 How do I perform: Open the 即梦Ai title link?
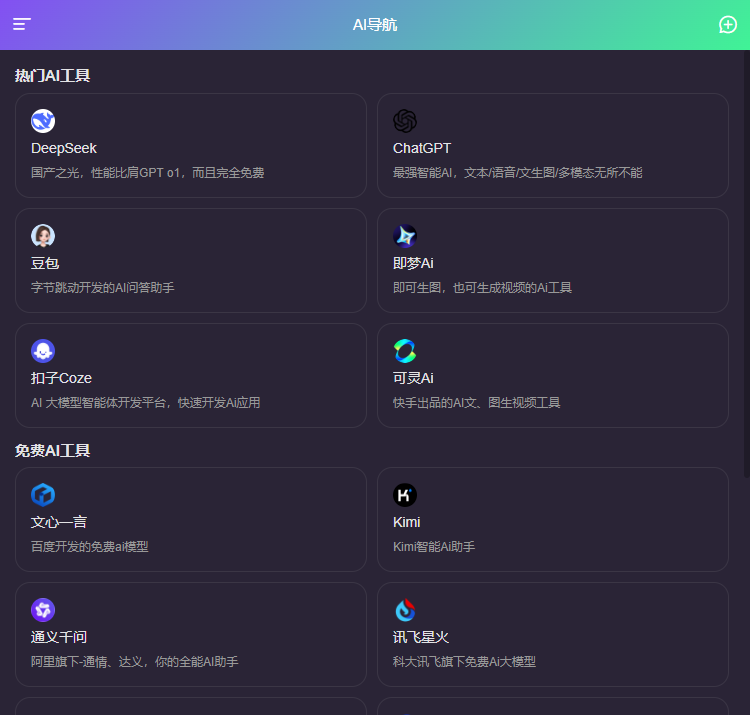pyautogui.click(x=413, y=263)
